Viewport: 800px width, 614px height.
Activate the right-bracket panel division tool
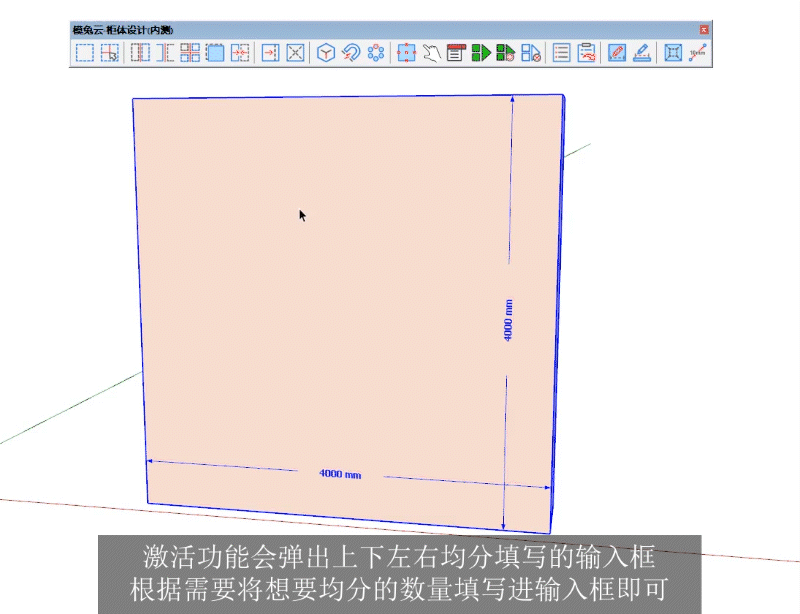click(166, 53)
